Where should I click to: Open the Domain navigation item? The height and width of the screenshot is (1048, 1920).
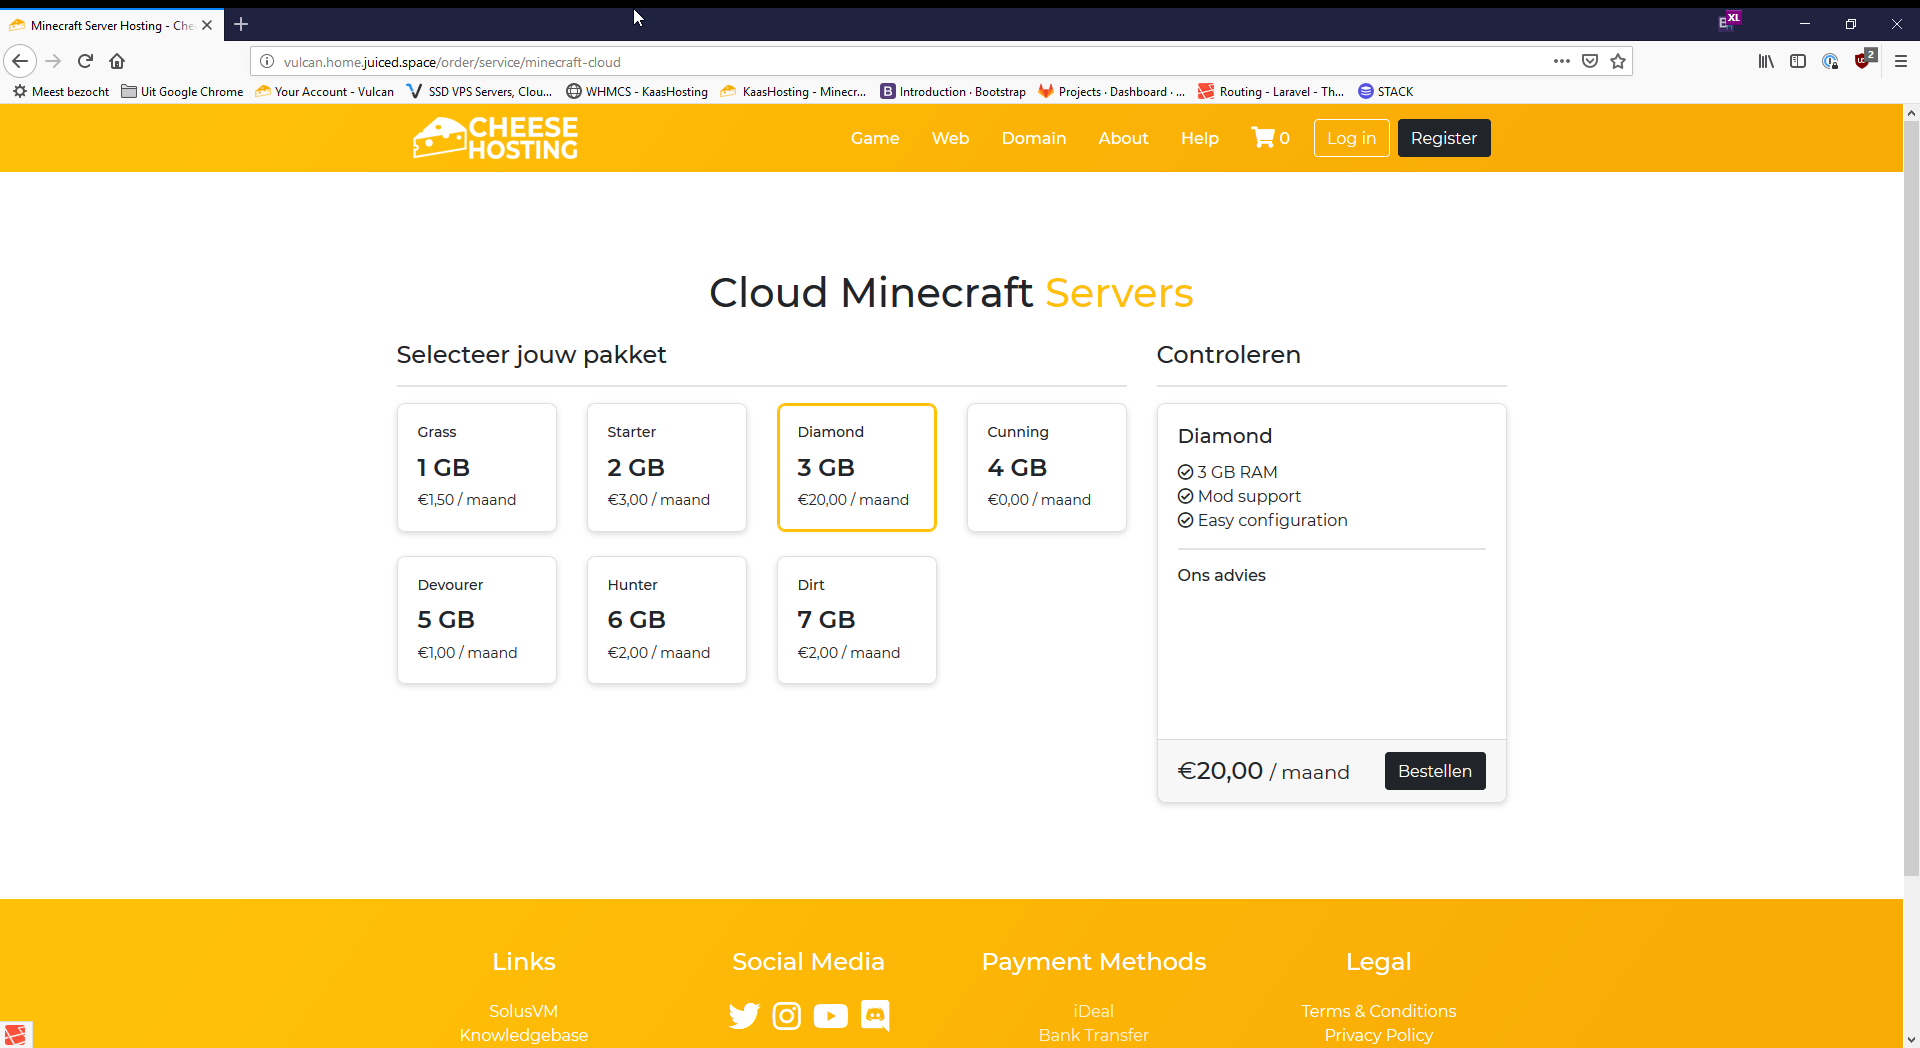[1034, 138]
